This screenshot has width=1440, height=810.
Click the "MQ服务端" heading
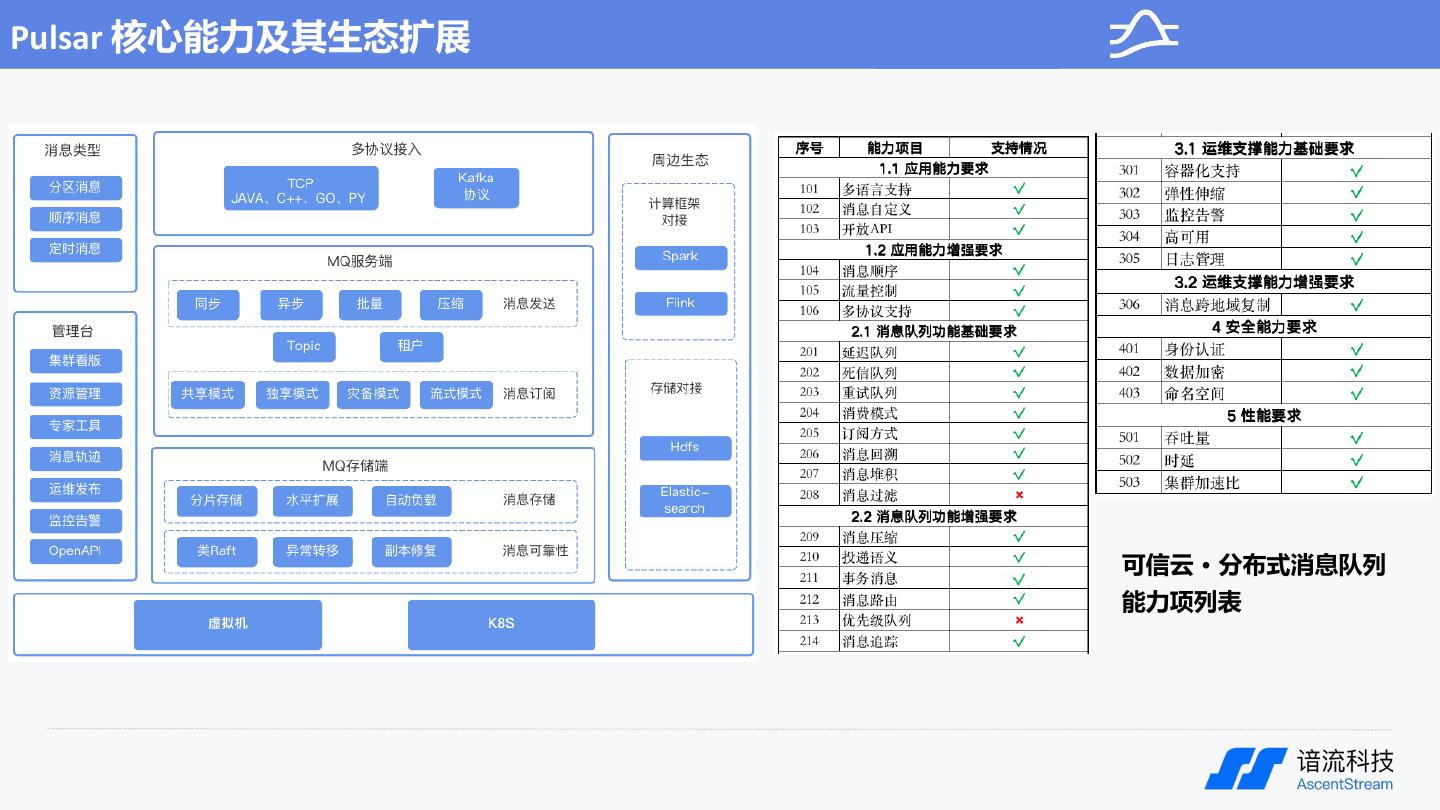[360, 262]
